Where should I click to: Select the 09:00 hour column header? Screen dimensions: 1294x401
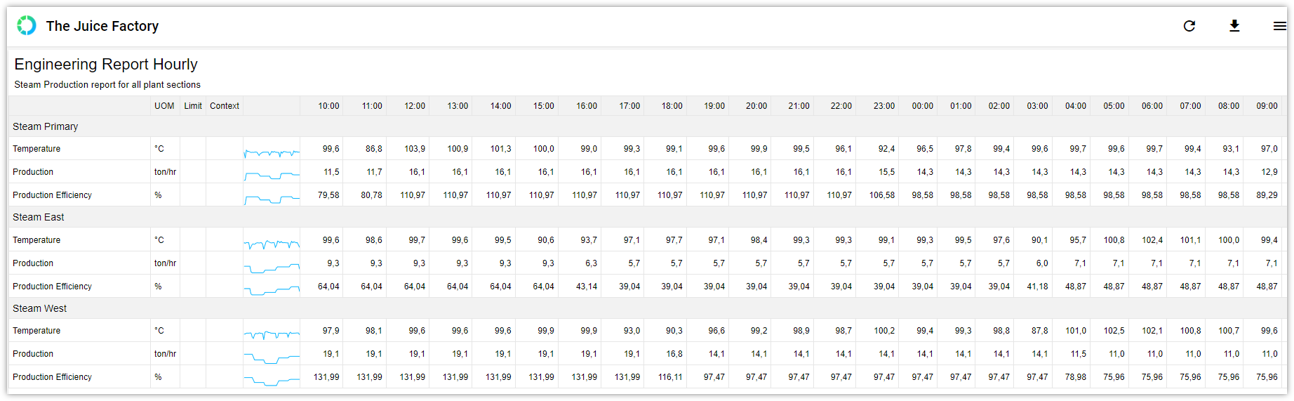[1267, 106]
